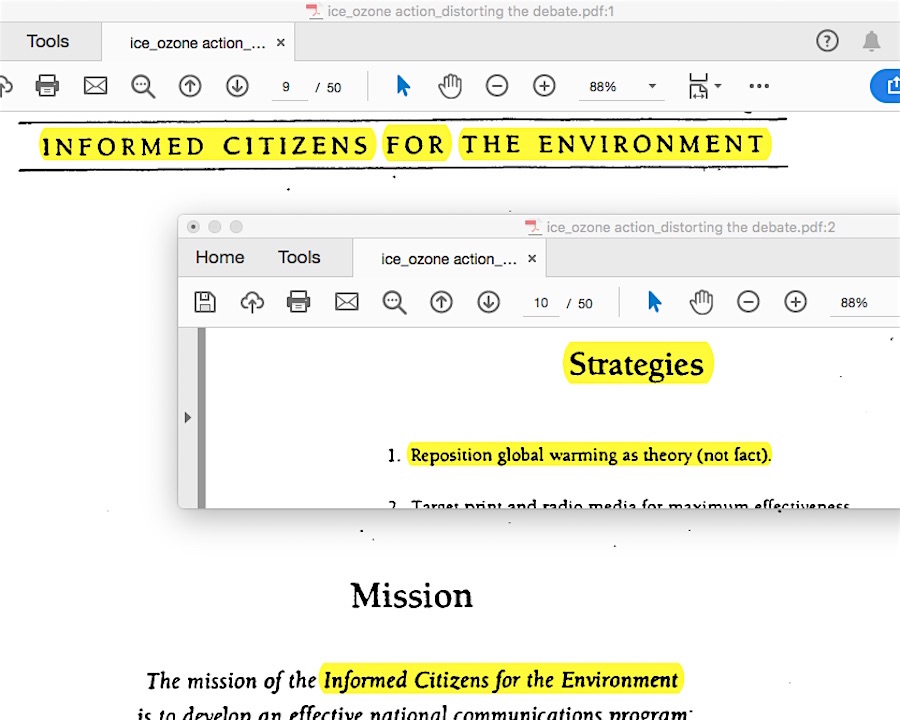Click page number field showing 10
This screenshot has height=720, width=900.
541,303
